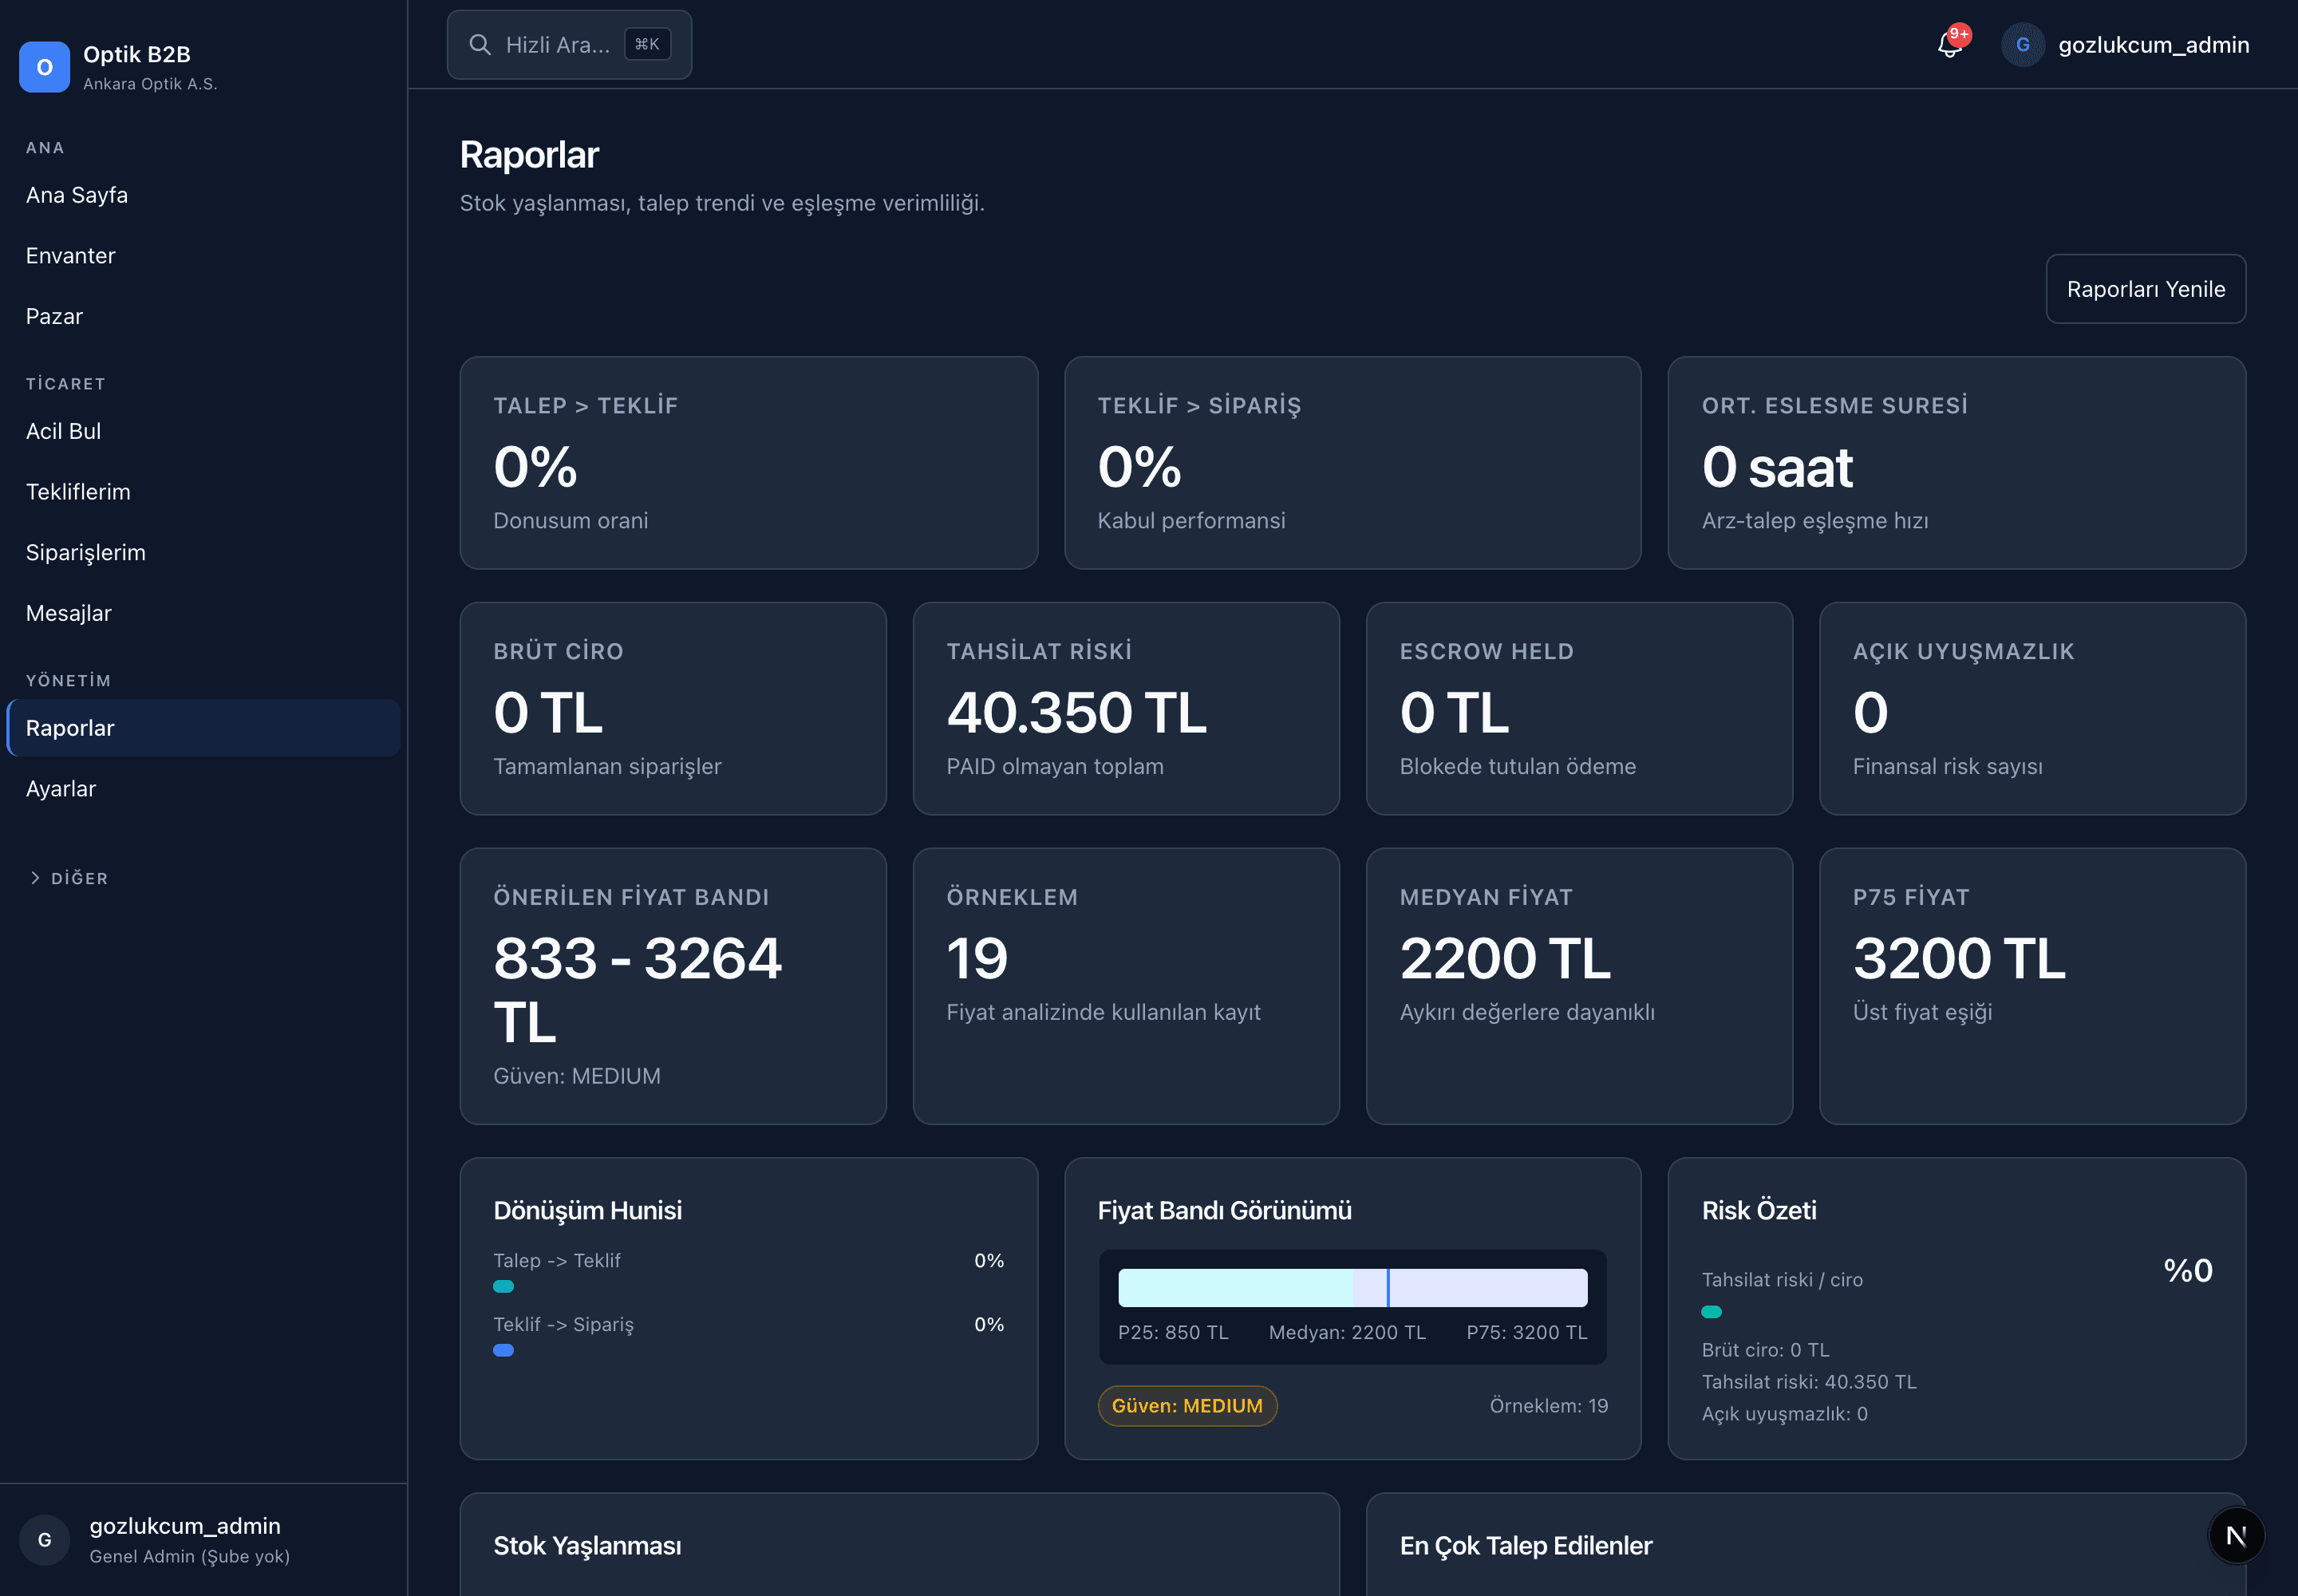Click the Stok Yaşlanması heading
2298x1596 pixels.
click(x=587, y=1546)
